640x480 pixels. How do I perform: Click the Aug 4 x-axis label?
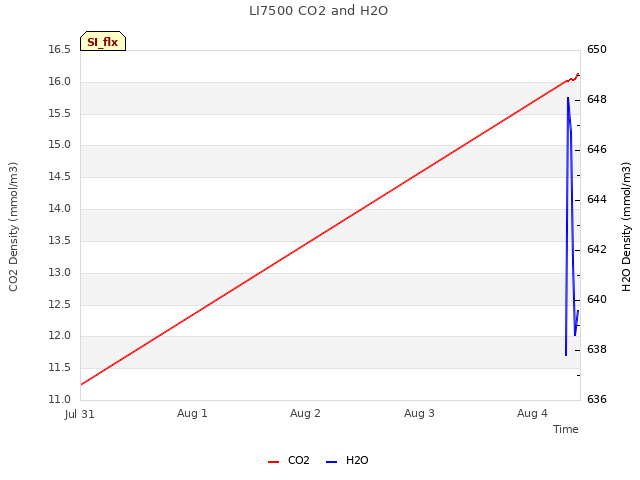pos(532,413)
